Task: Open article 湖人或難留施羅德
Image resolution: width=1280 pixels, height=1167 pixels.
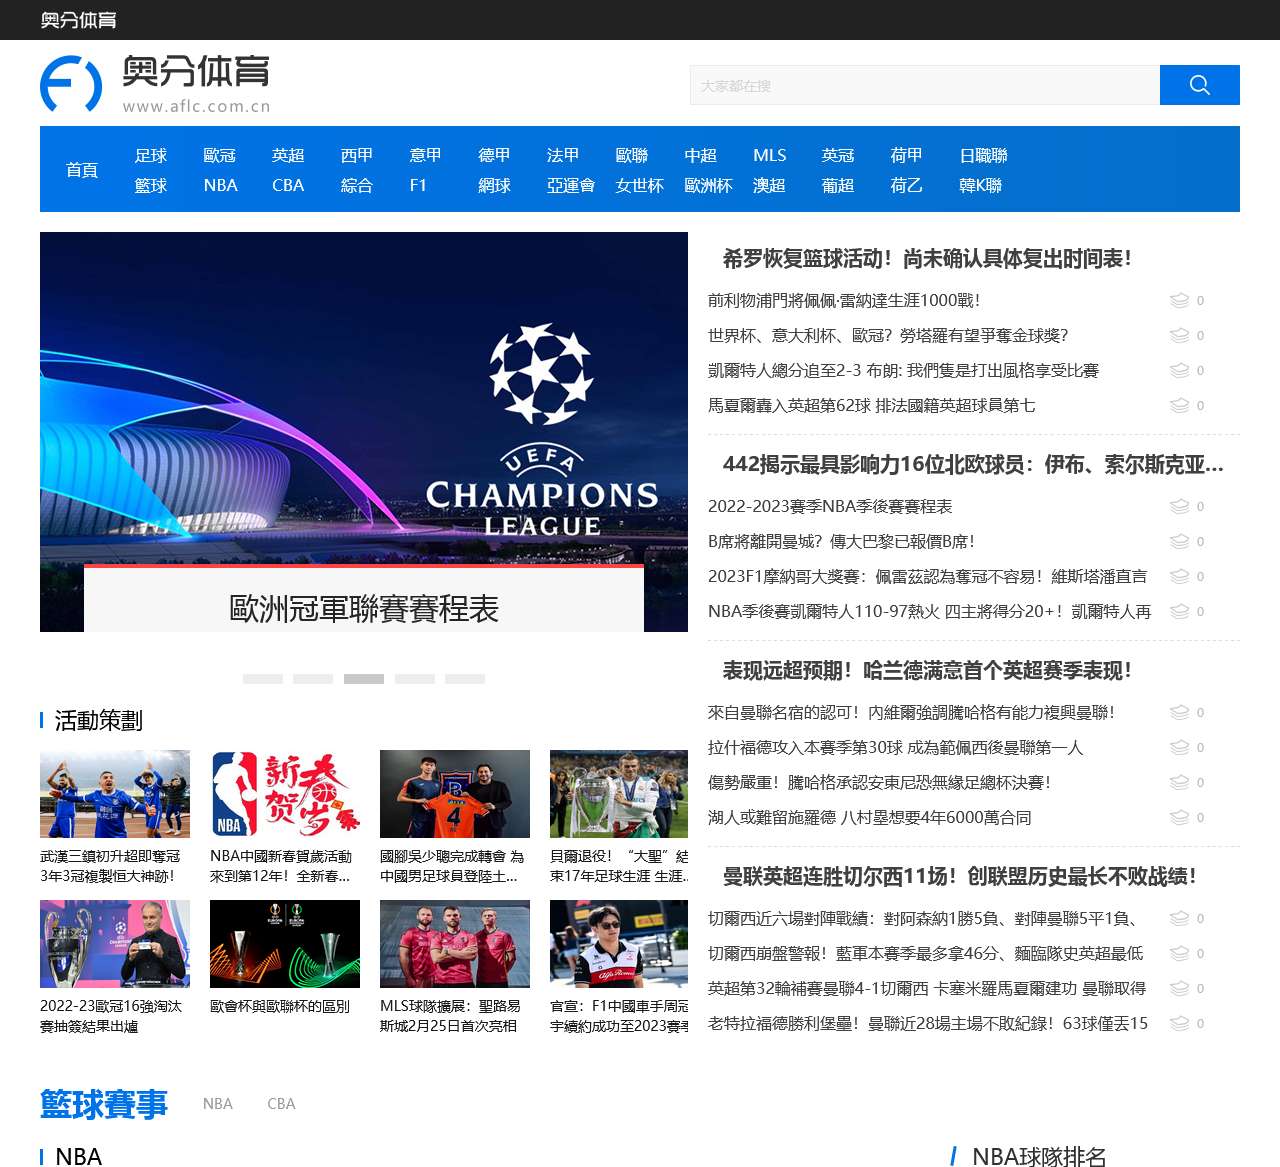Action: click(869, 817)
